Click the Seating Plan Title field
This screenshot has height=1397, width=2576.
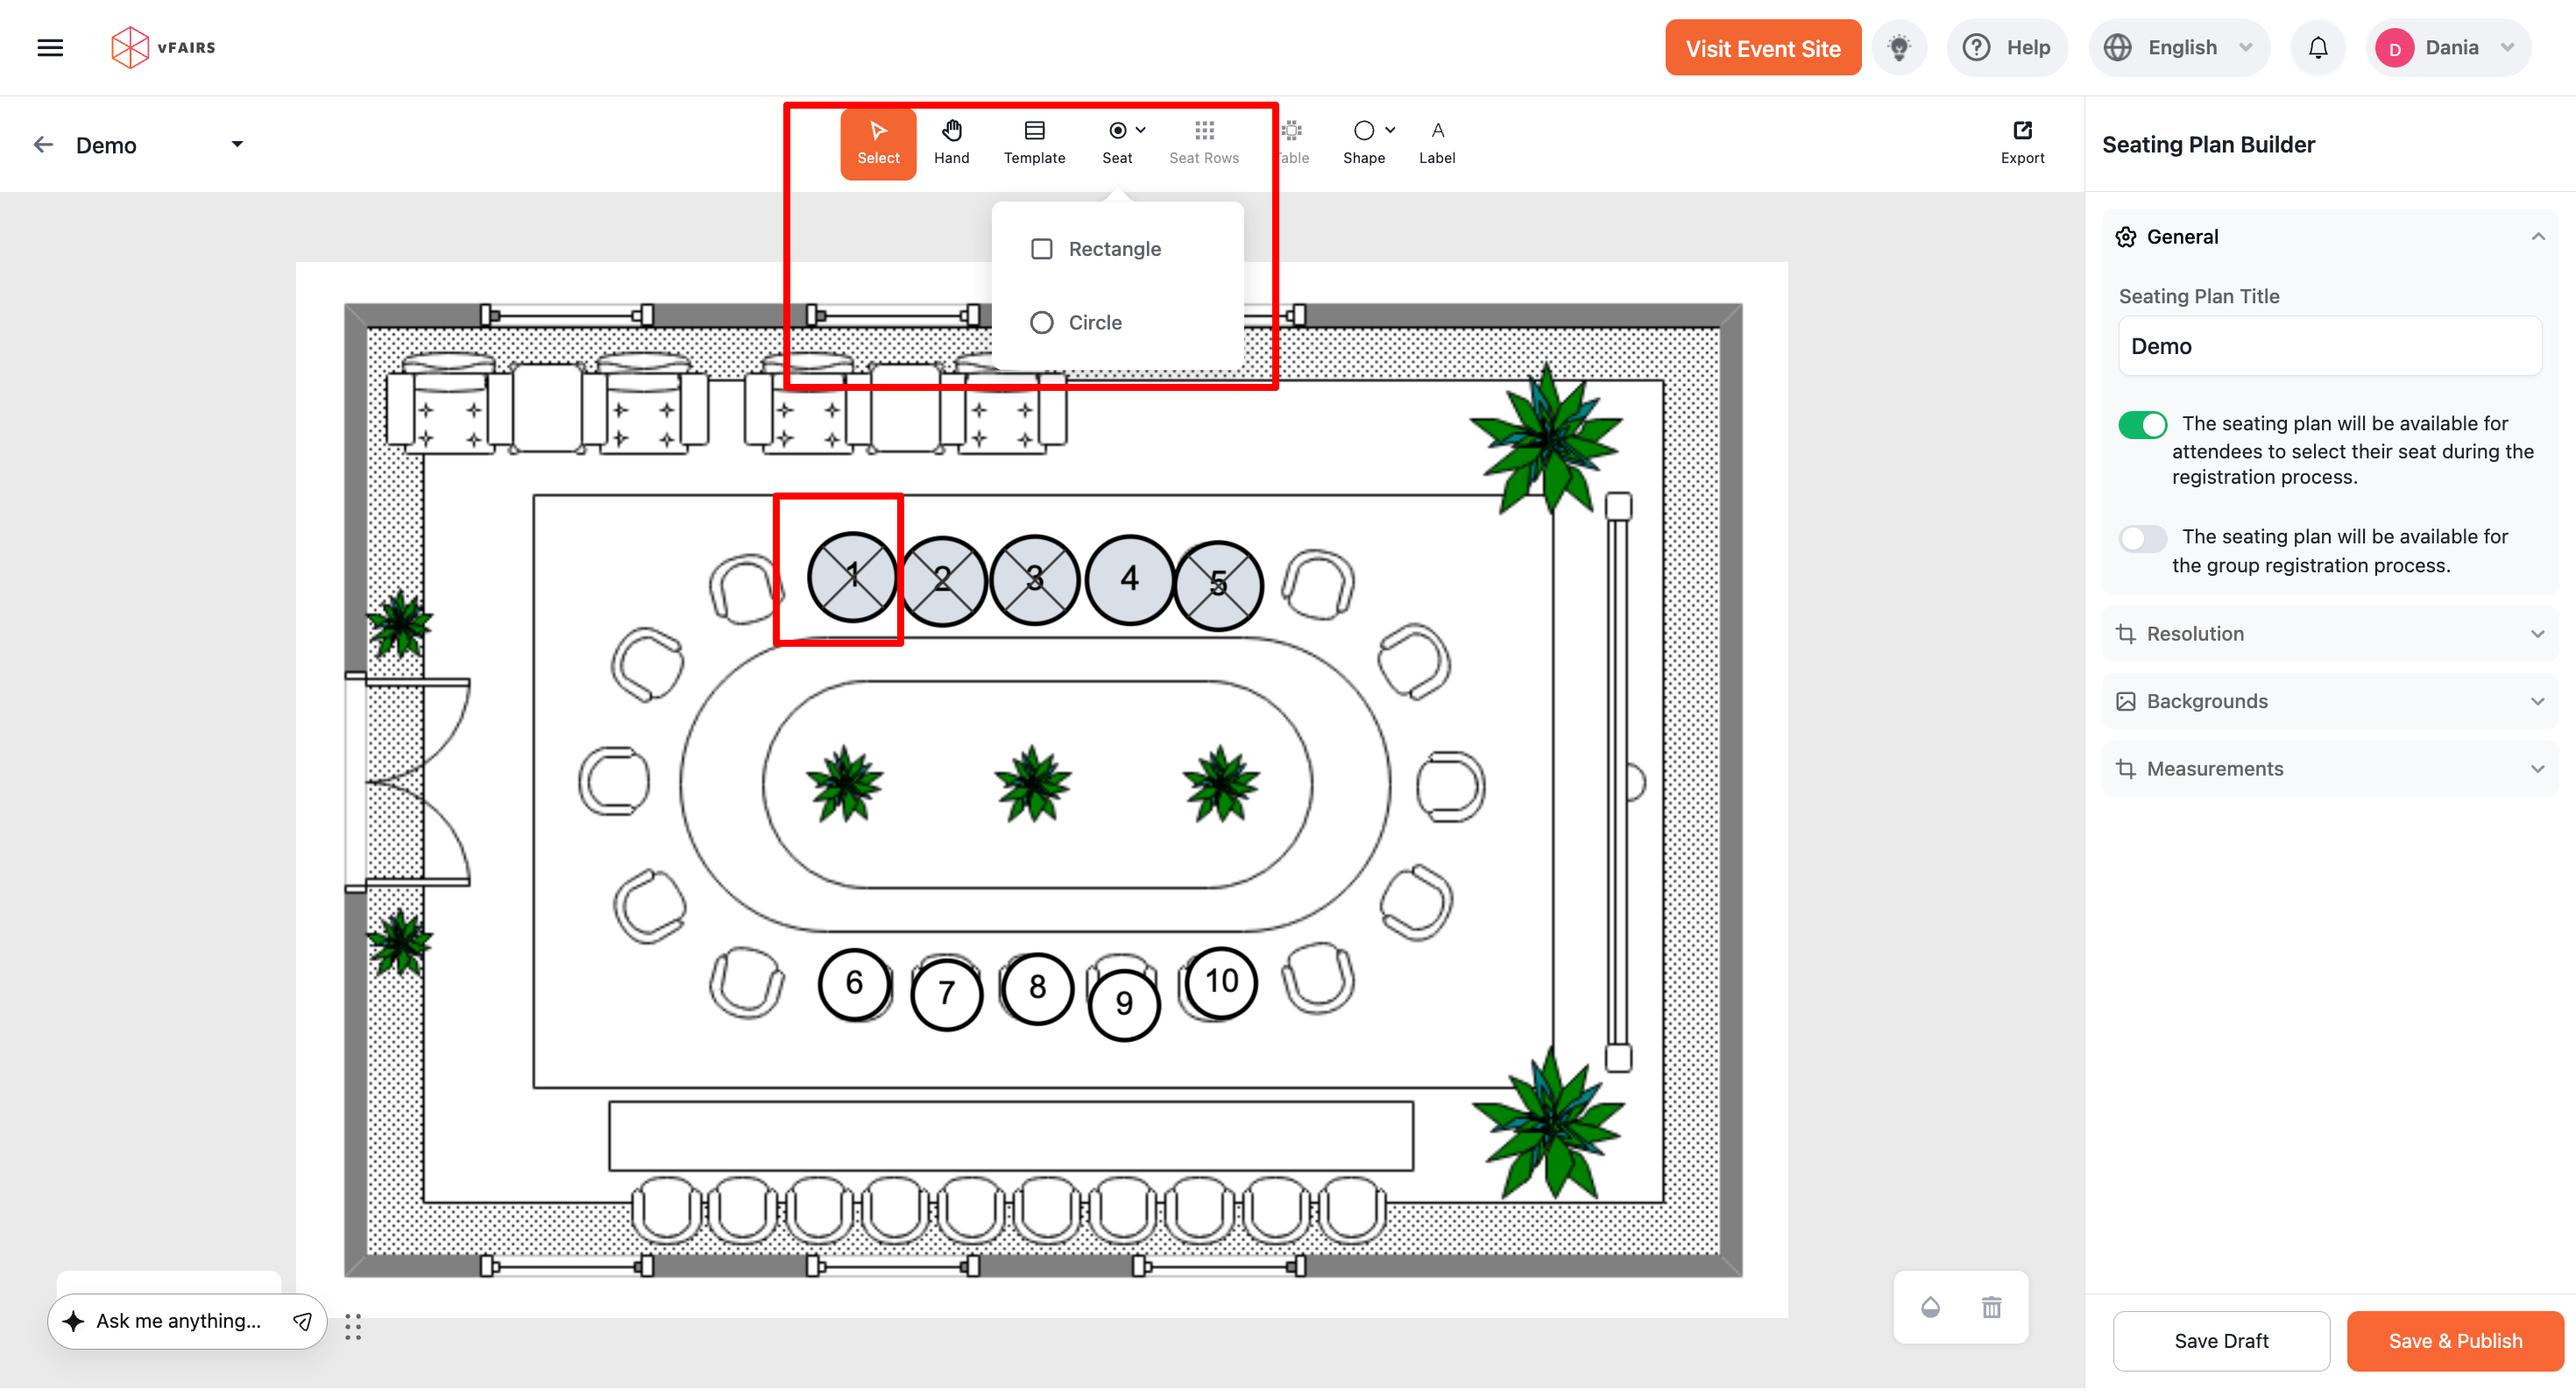pos(2329,346)
